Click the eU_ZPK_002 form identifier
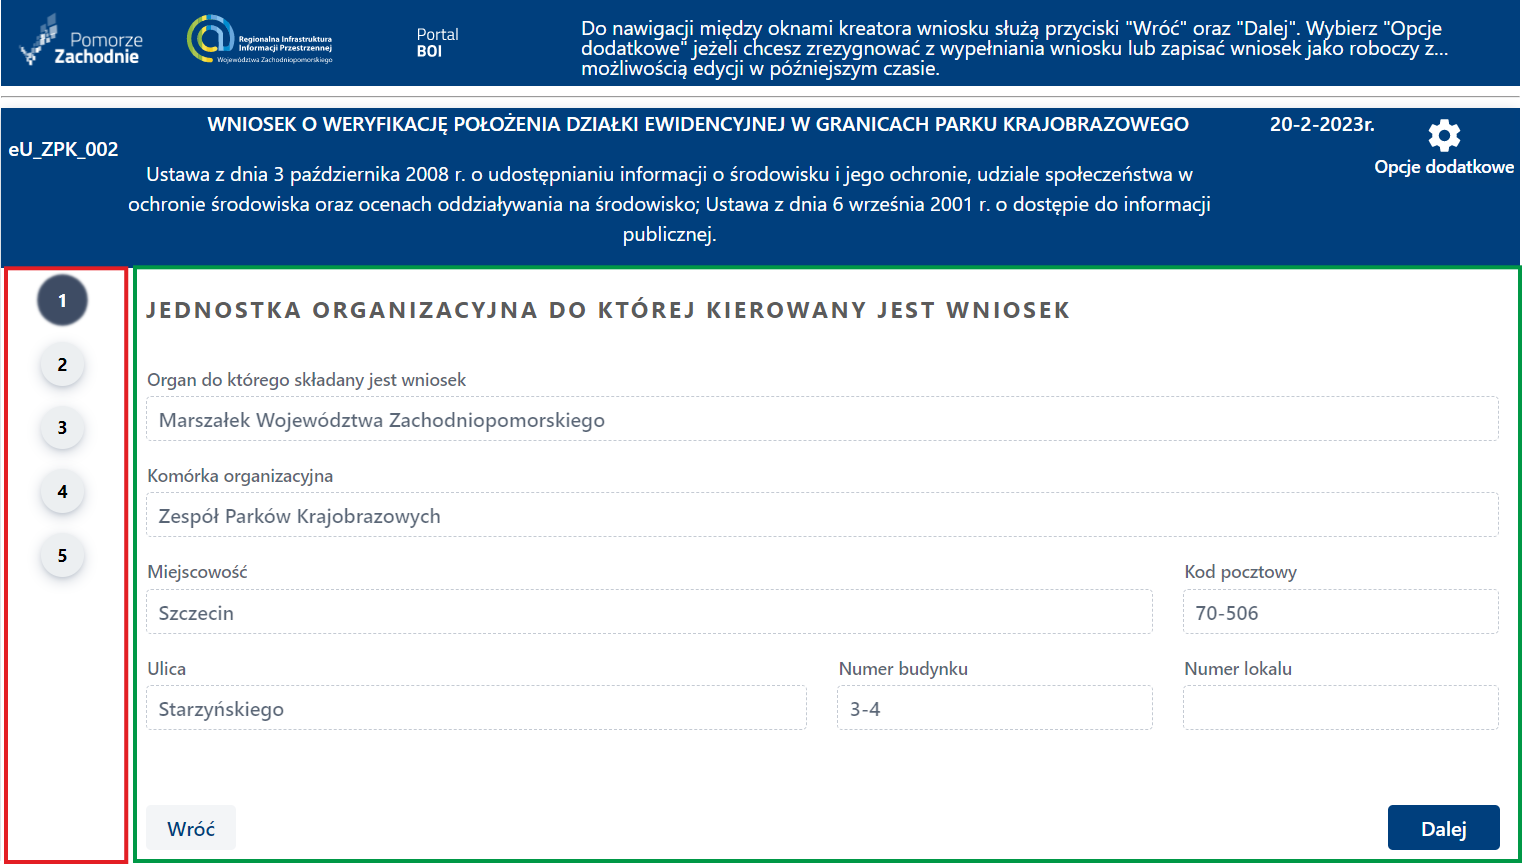Image resolution: width=1522 pixels, height=864 pixels. coord(62,149)
